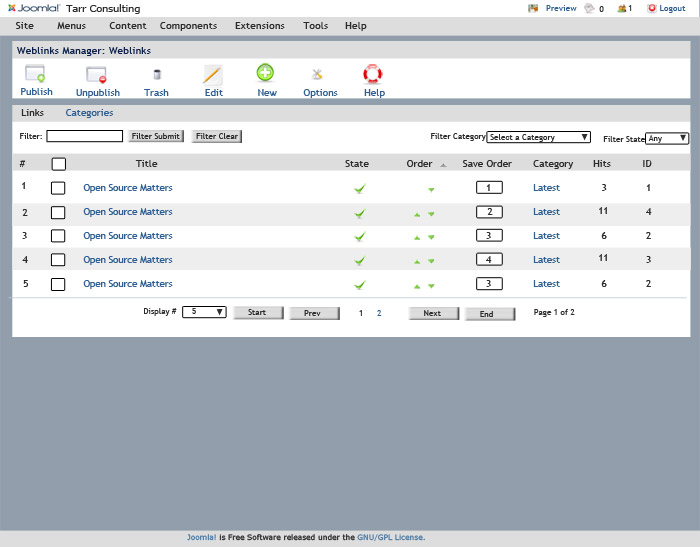Click the New green plus icon
Image resolution: width=700 pixels, height=547 pixels.
266,73
